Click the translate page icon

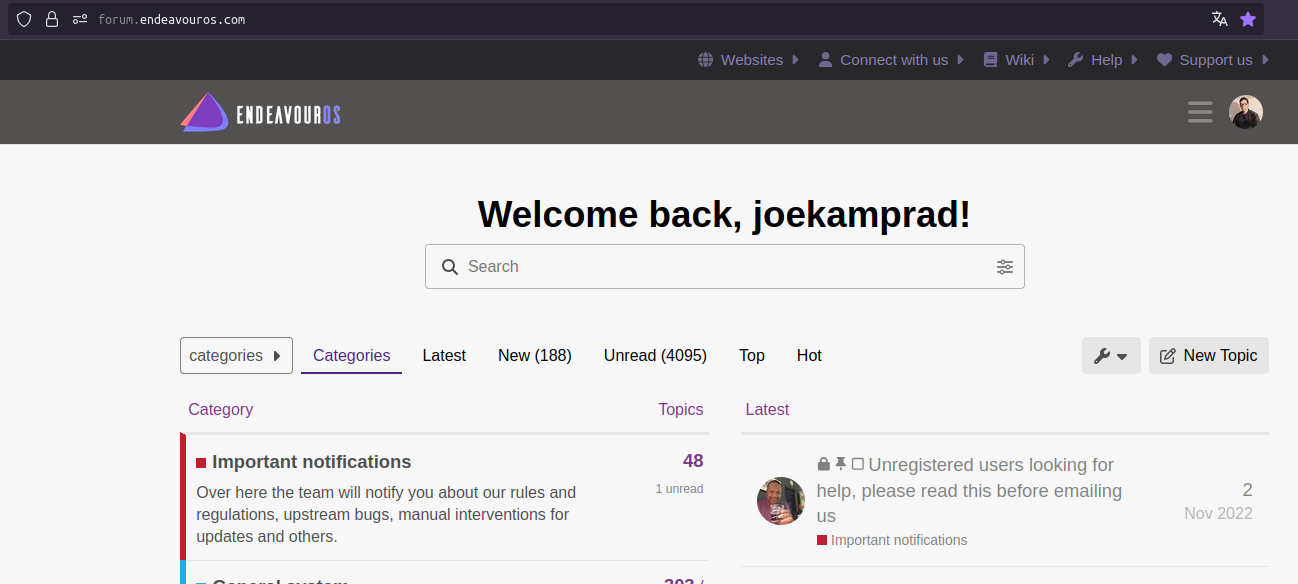pos(1219,19)
